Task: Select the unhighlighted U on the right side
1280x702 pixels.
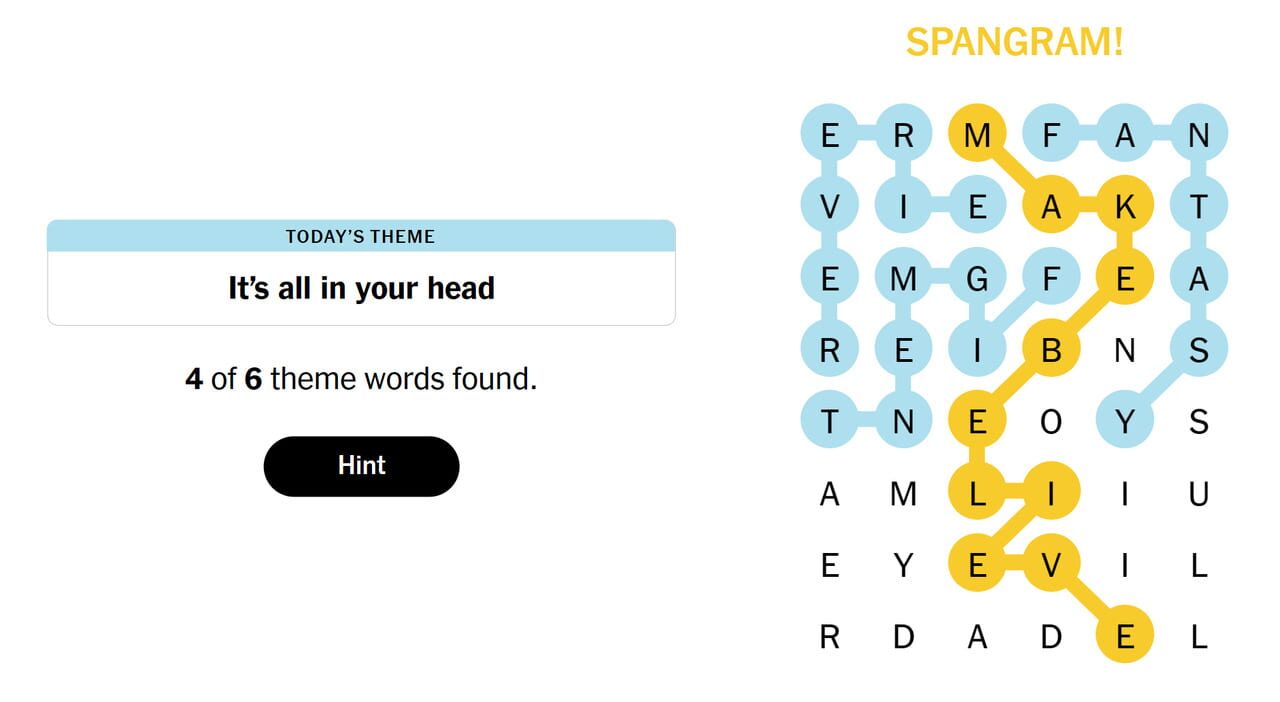Action: click(1199, 494)
